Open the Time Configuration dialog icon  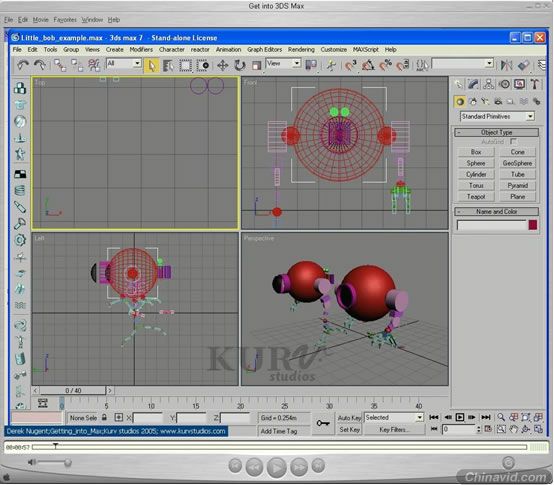(488, 429)
